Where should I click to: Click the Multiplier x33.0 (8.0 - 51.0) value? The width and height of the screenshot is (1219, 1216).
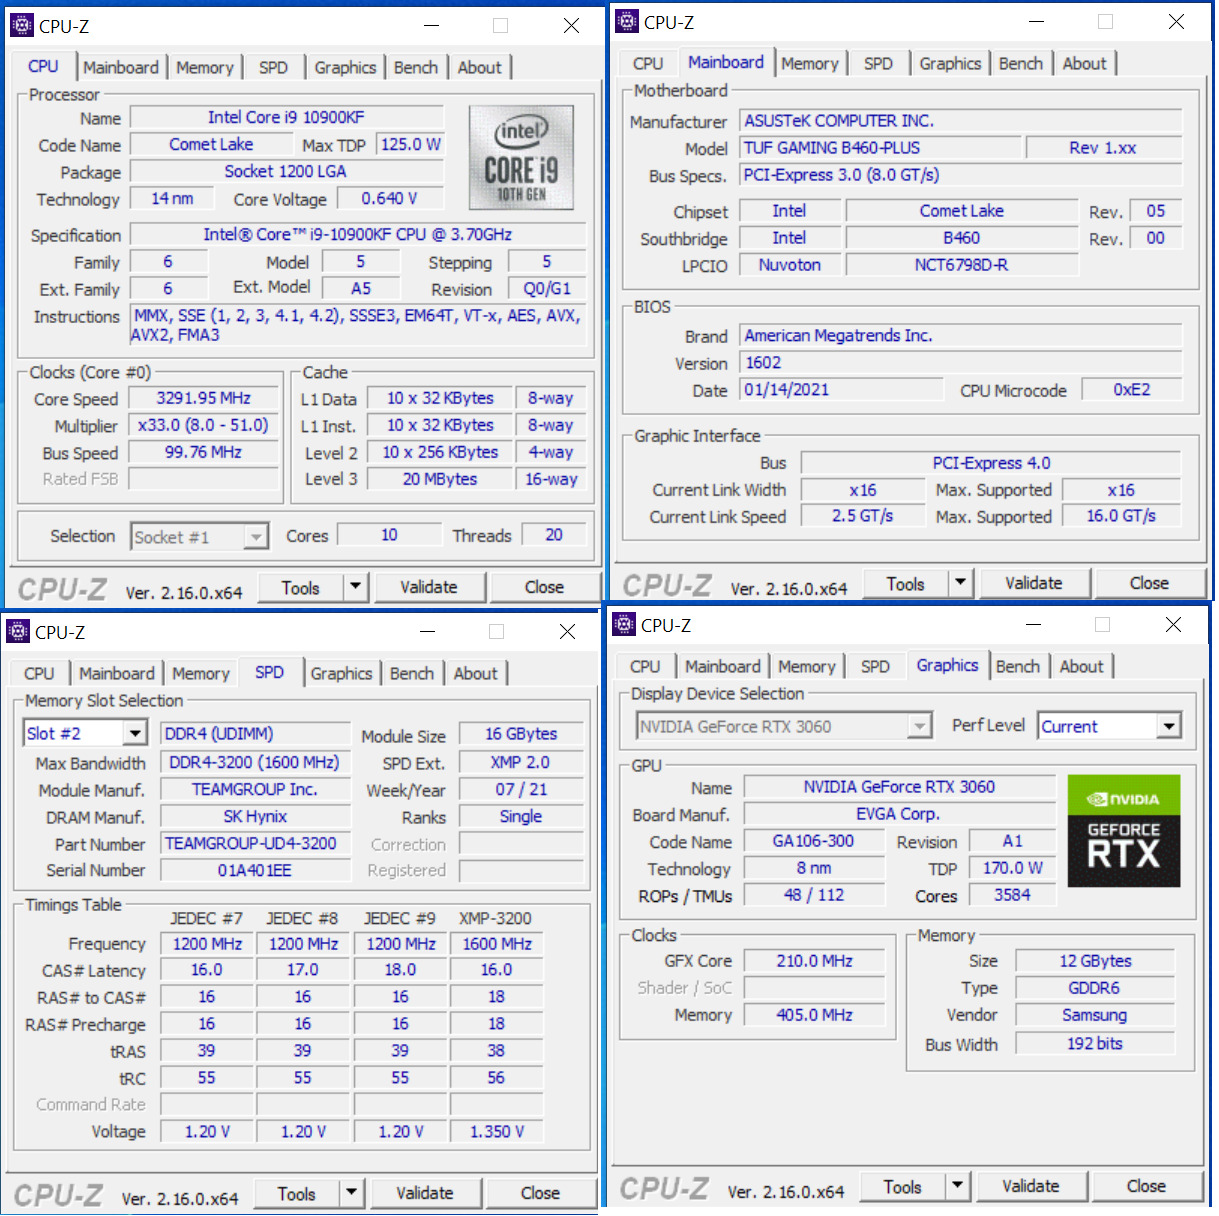tap(203, 425)
